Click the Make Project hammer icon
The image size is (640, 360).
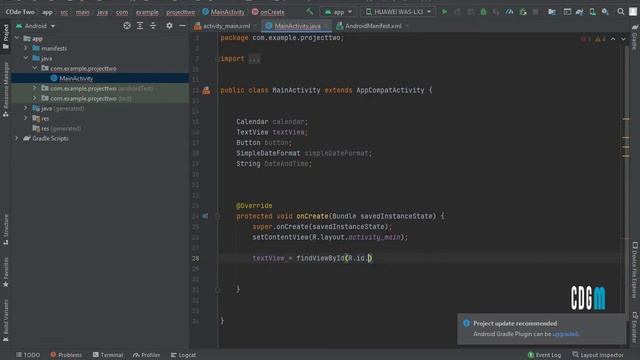310,12
